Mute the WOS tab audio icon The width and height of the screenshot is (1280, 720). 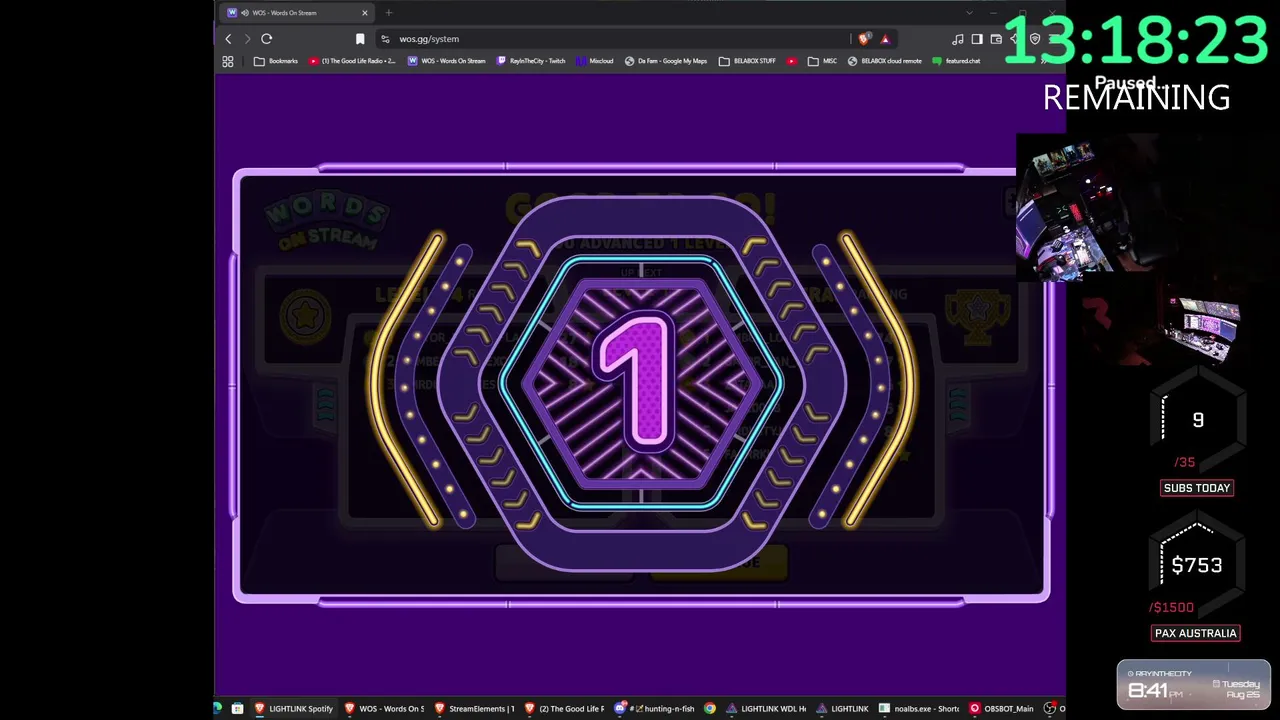[x=245, y=13]
